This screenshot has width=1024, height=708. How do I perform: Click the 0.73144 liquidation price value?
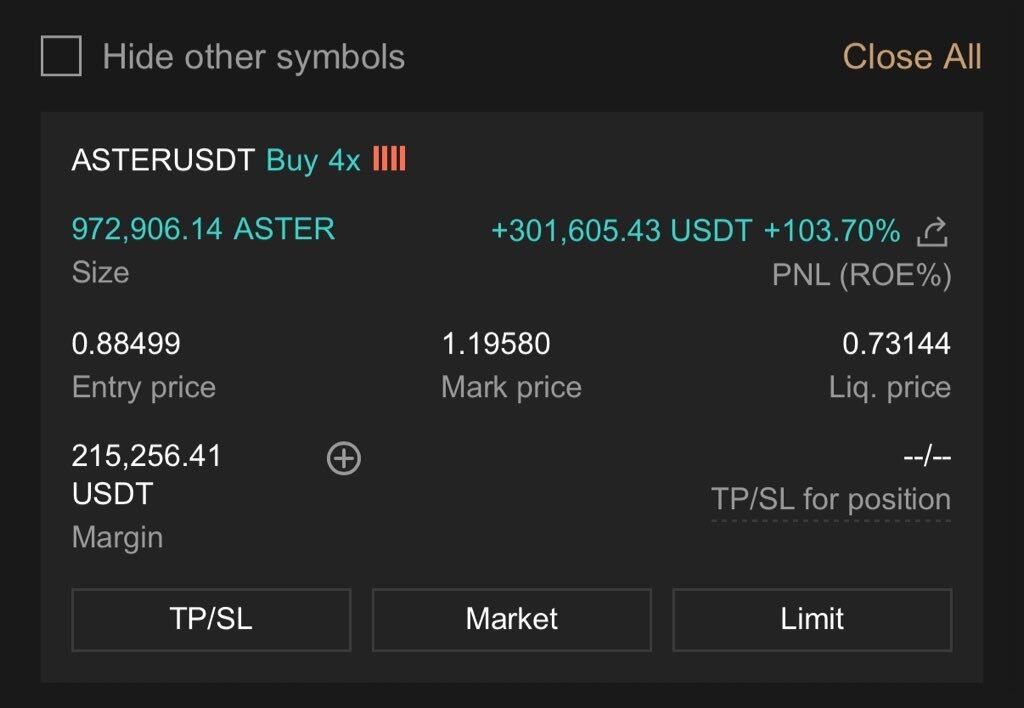[x=896, y=345]
